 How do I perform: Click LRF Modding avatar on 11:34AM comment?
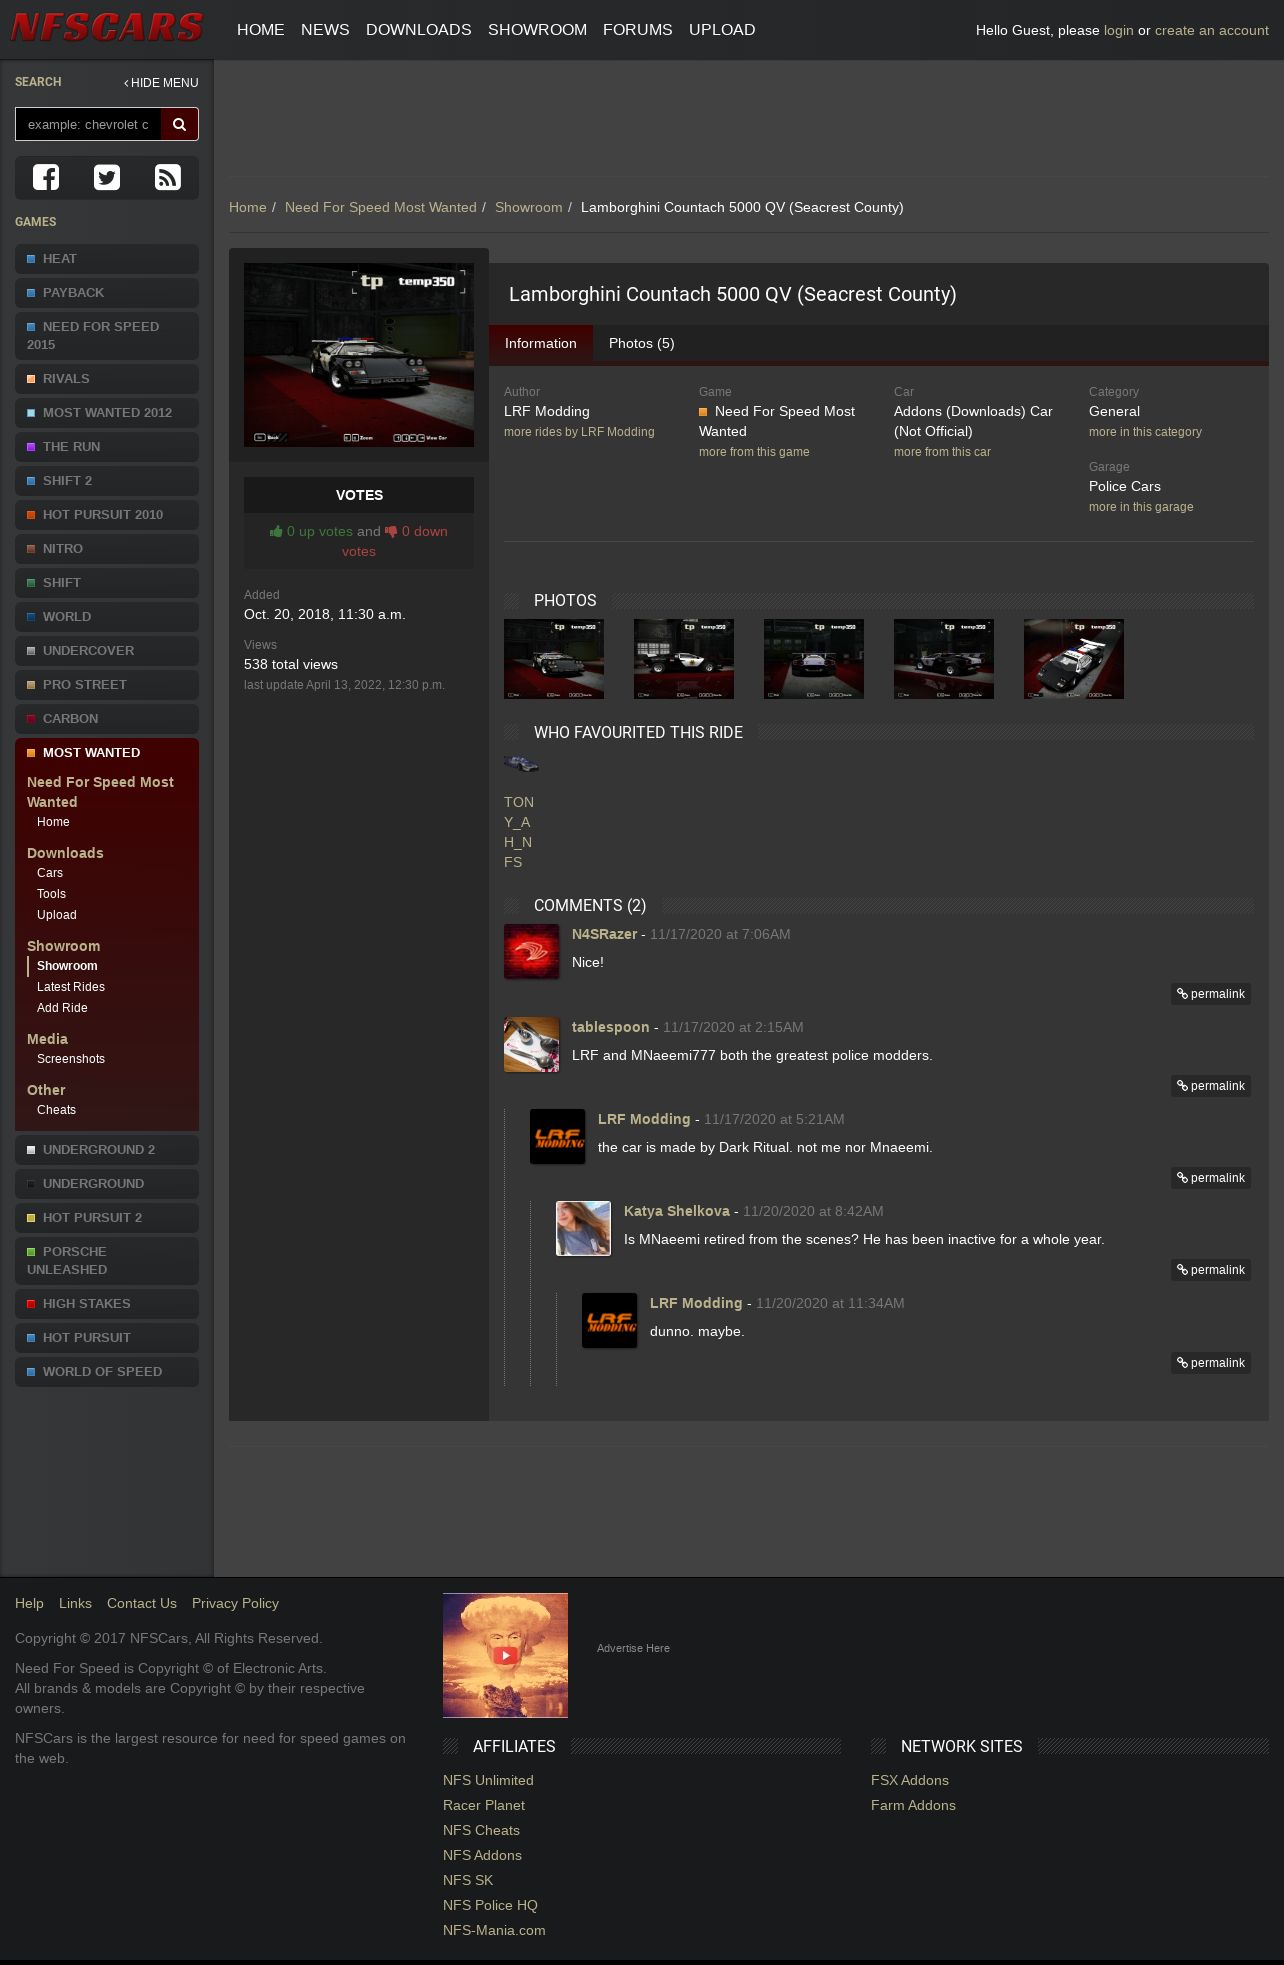click(609, 1320)
